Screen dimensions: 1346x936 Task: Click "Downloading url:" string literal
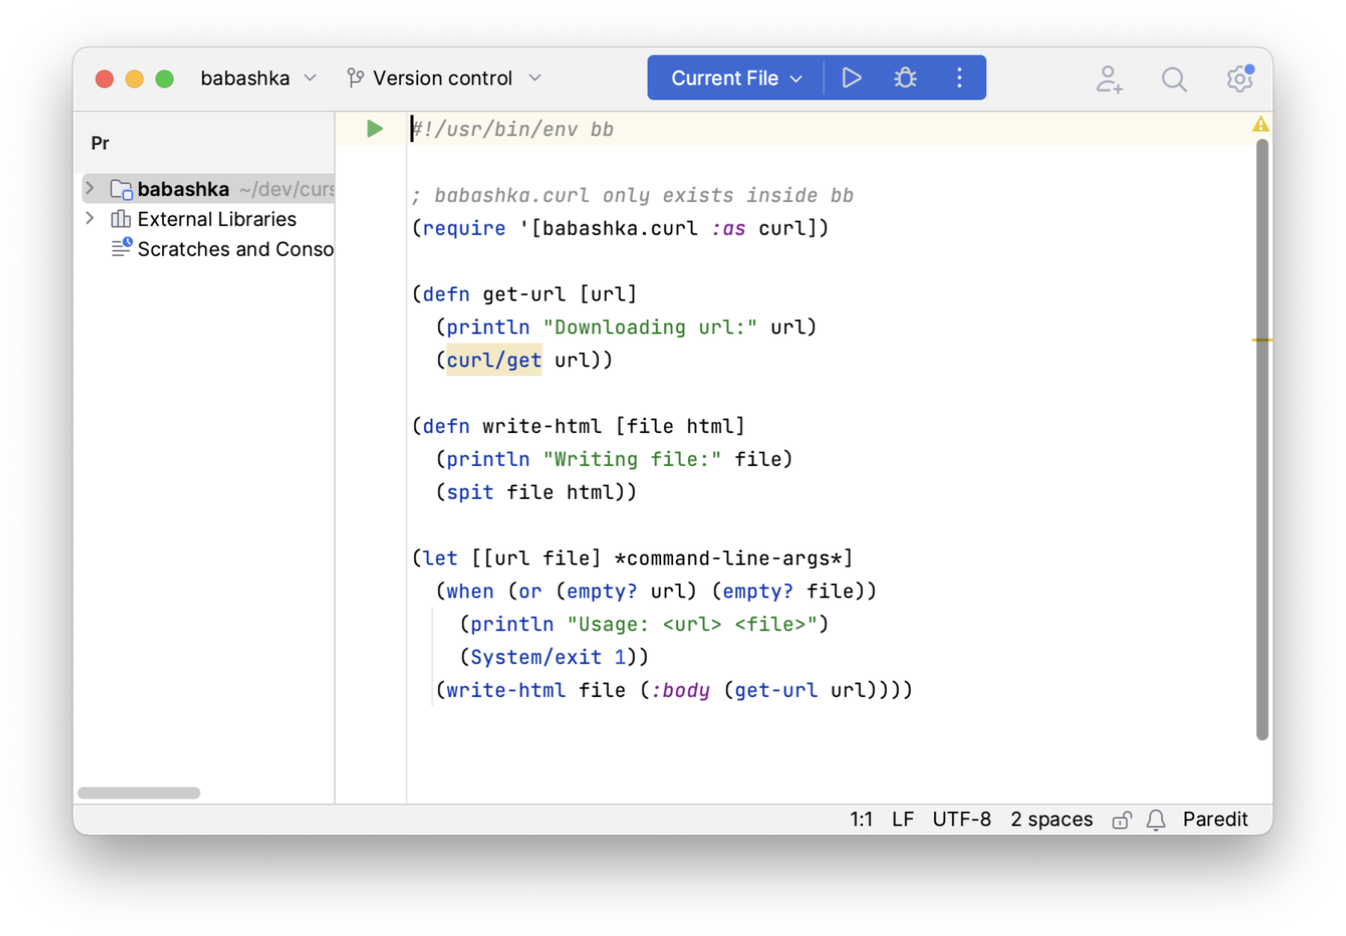(650, 327)
